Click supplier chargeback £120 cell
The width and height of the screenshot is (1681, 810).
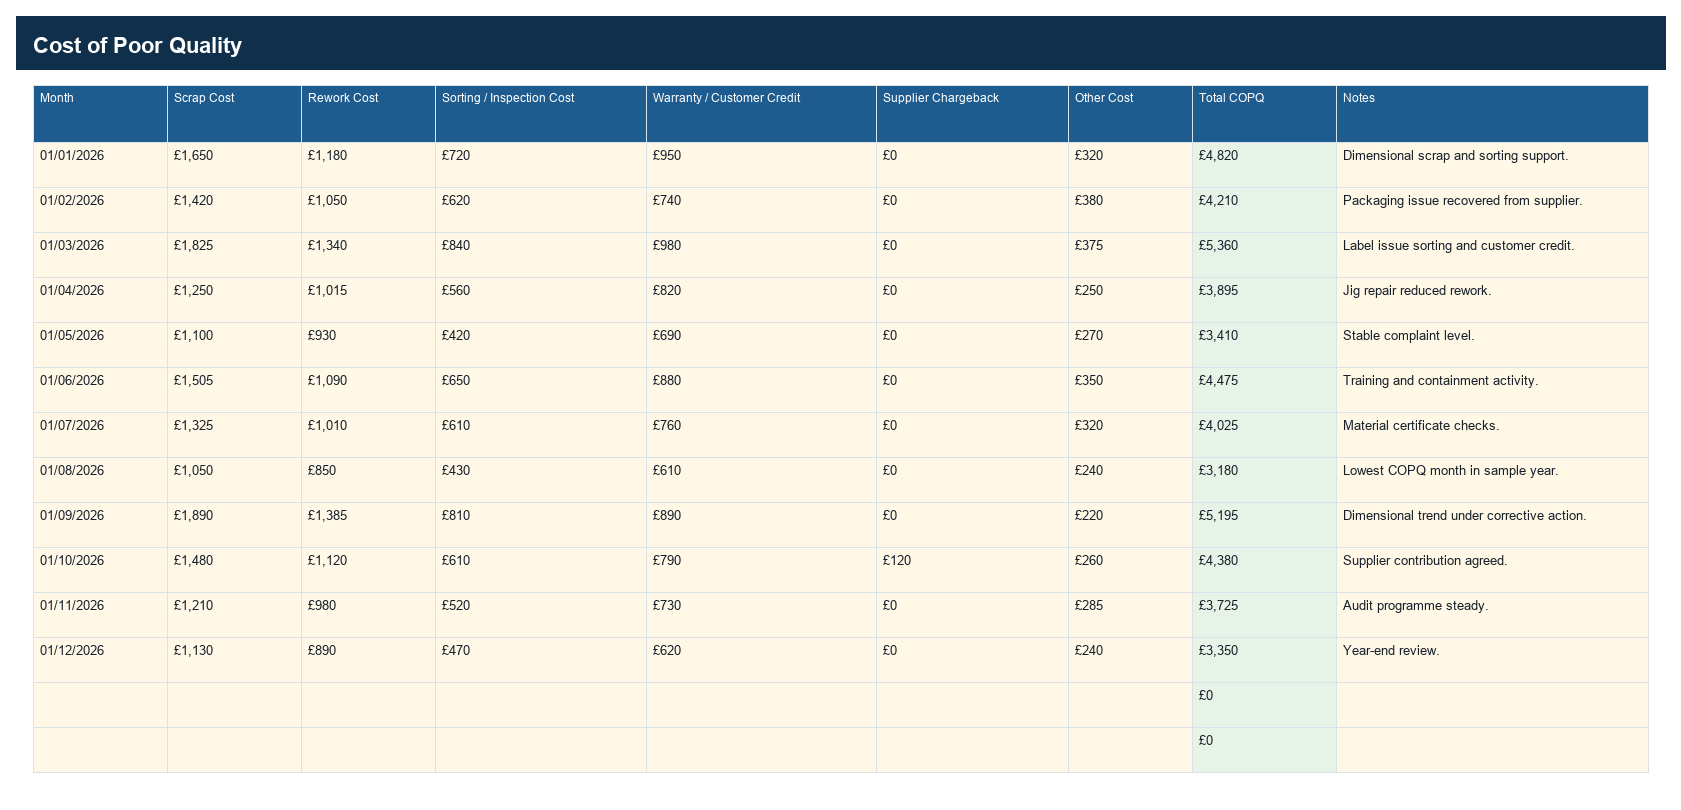(972, 570)
